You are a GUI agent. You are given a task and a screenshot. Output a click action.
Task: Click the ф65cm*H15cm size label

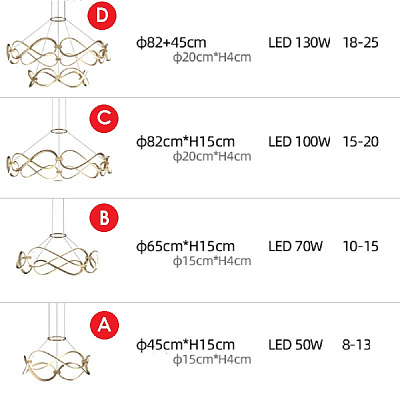(185, 246)
